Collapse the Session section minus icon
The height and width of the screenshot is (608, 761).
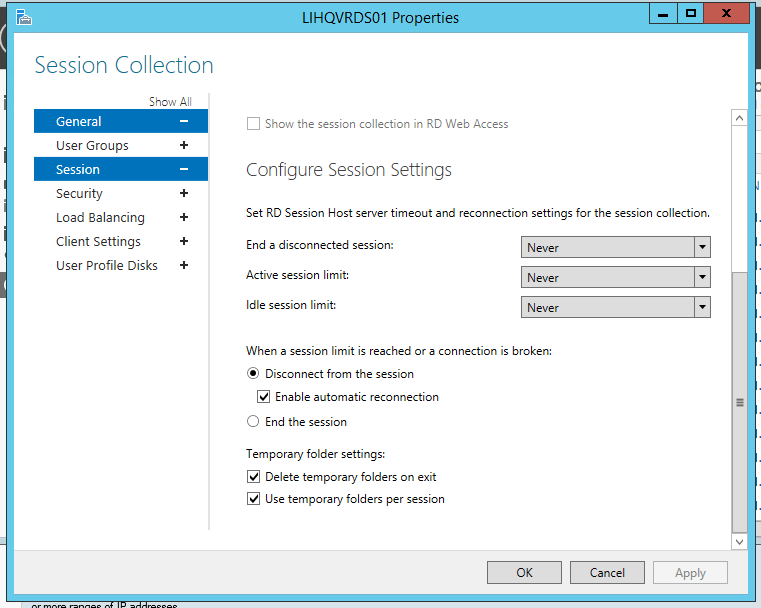tap(184, 169)
